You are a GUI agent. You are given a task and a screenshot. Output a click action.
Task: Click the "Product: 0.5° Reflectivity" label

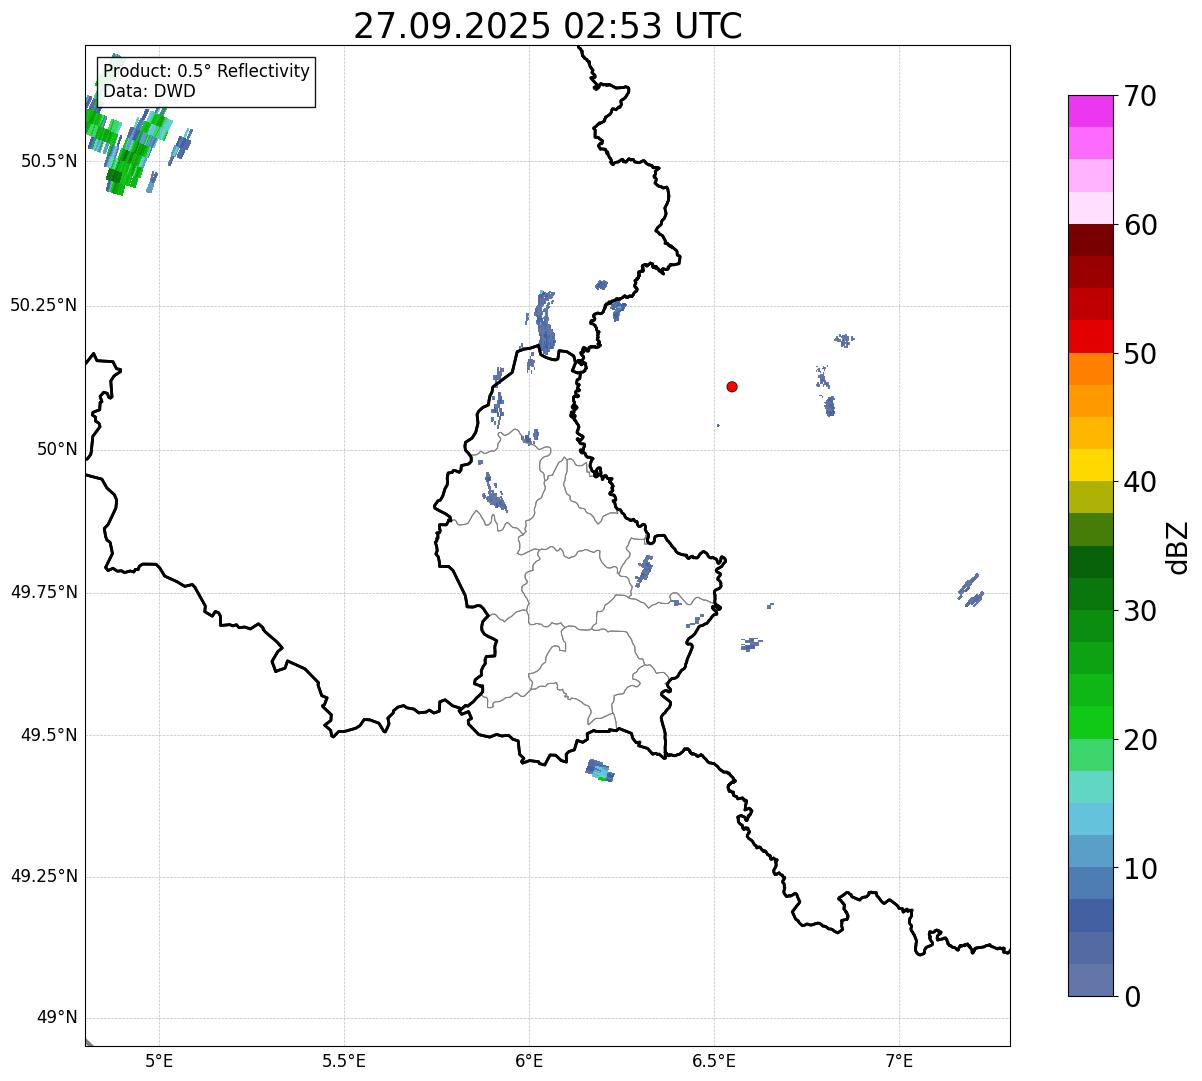(x=207, y=72)
